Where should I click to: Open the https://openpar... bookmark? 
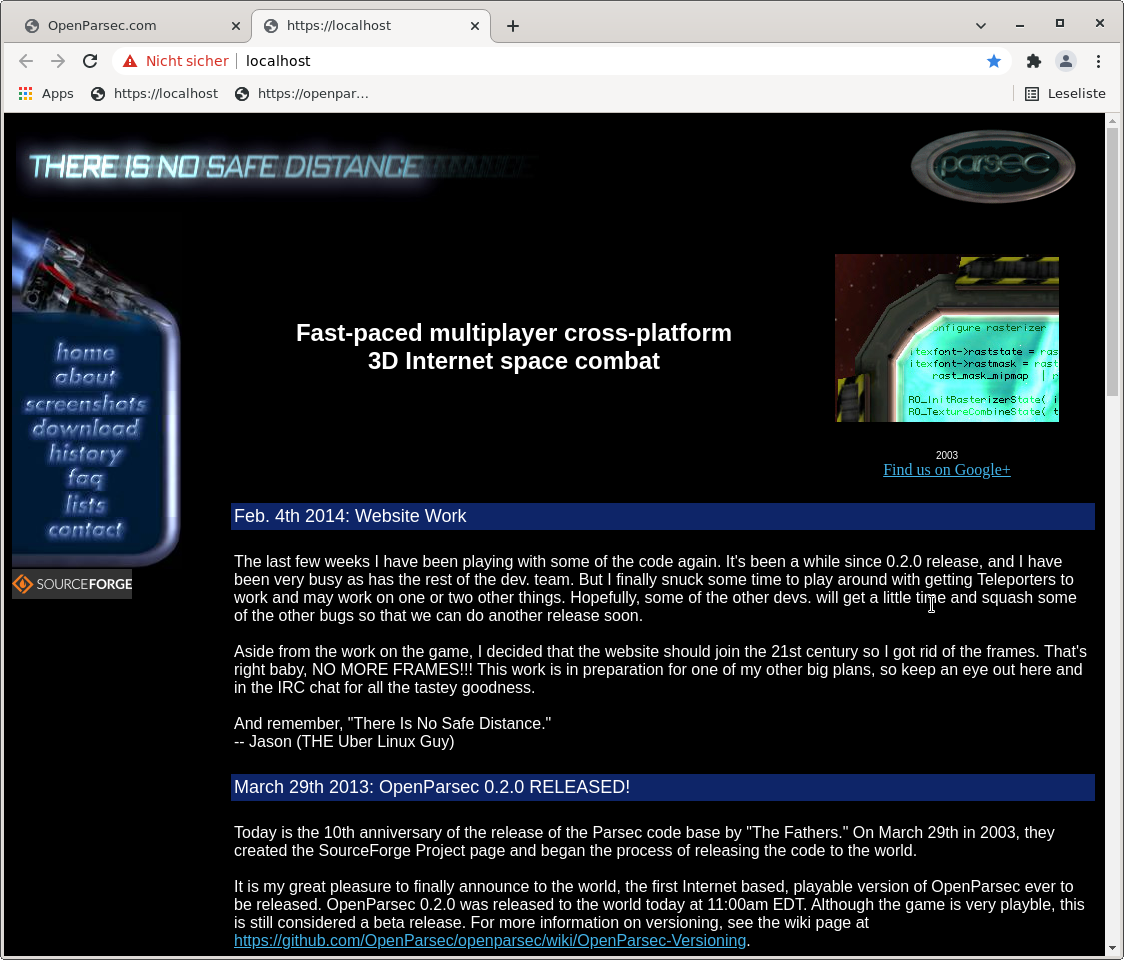(x=302, y=93)
